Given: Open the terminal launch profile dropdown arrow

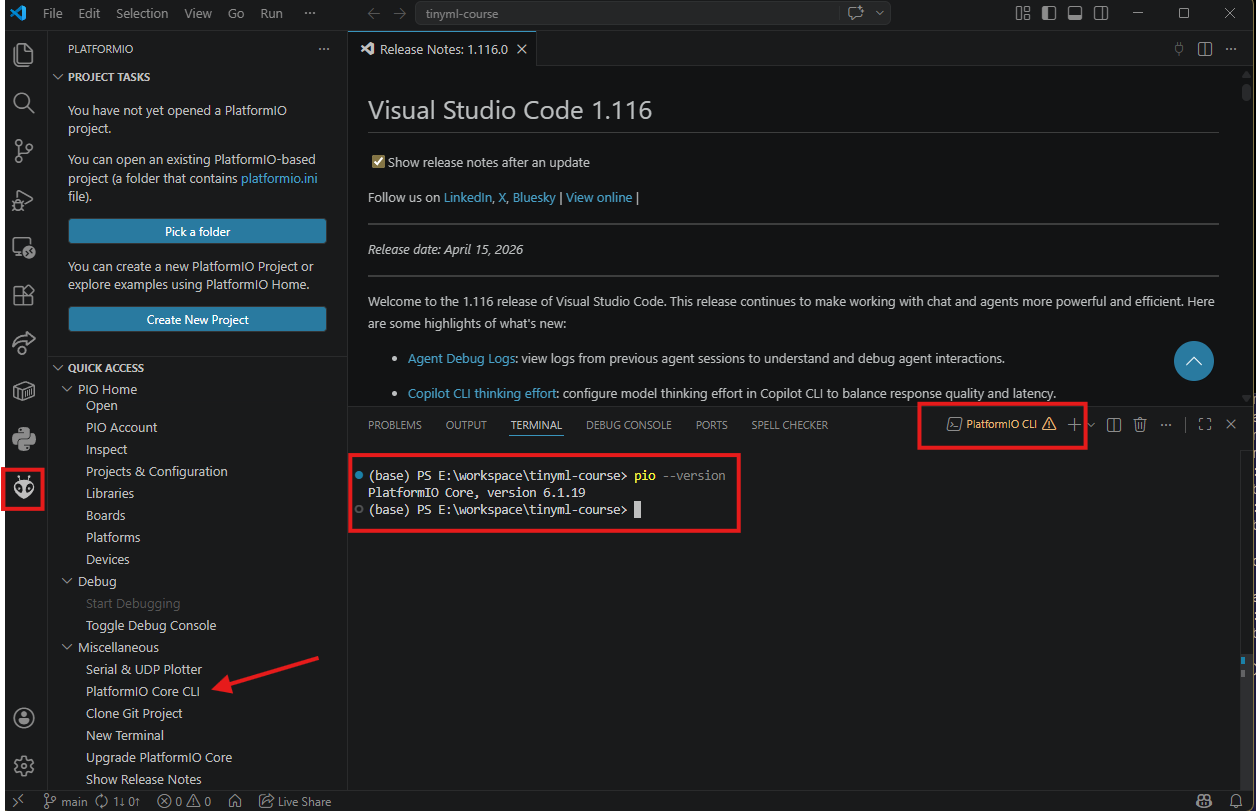Looking at the screenshot, I should [1091, 425].
